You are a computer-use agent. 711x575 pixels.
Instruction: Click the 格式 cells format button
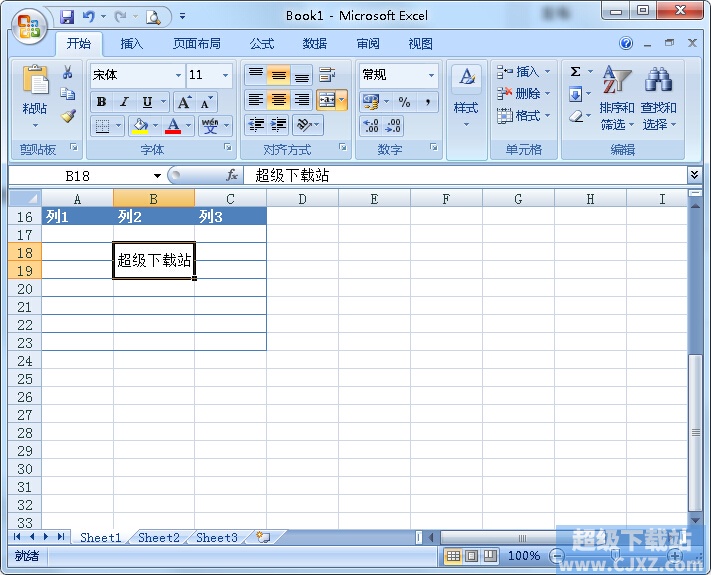coord(523,116)
